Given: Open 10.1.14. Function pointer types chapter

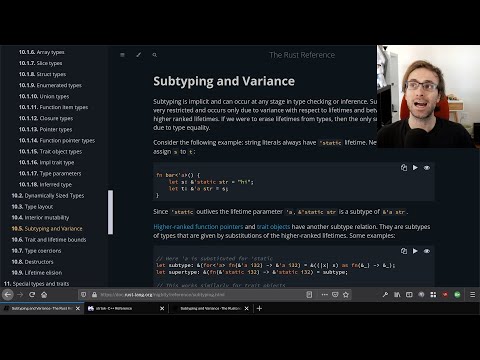Looking at the screenshot, I should (x=57, y=140).
